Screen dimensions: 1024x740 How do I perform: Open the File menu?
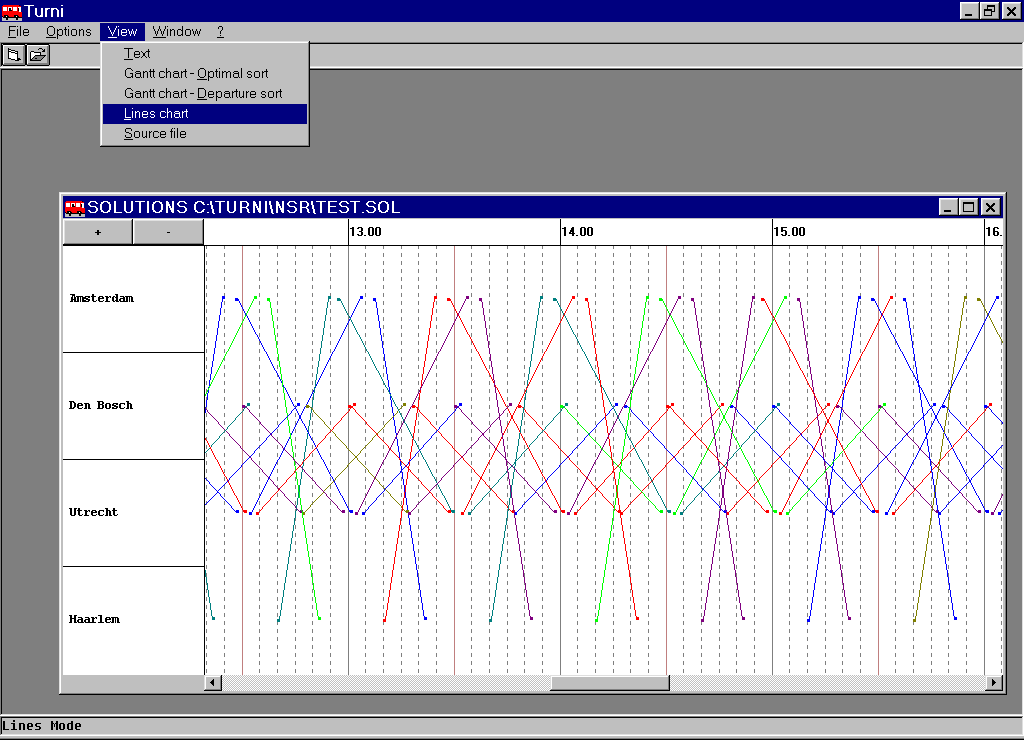tap(19, 31)
